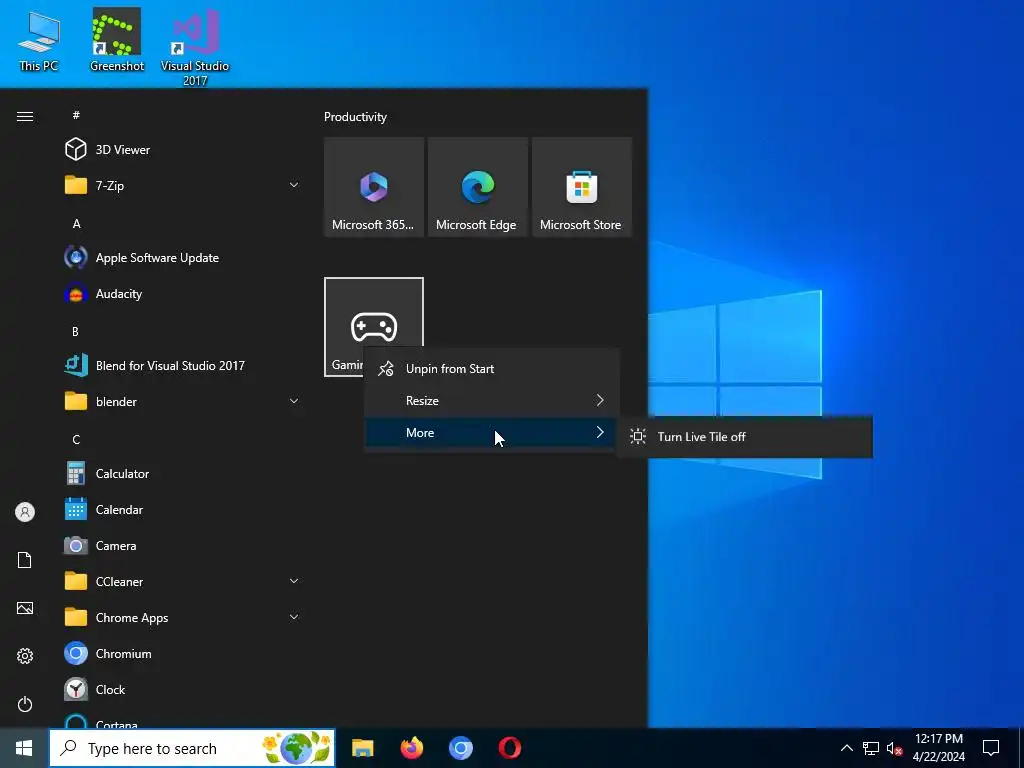Click the A letter header
This screenshot has height=768, width=1024.
(76, 223)
